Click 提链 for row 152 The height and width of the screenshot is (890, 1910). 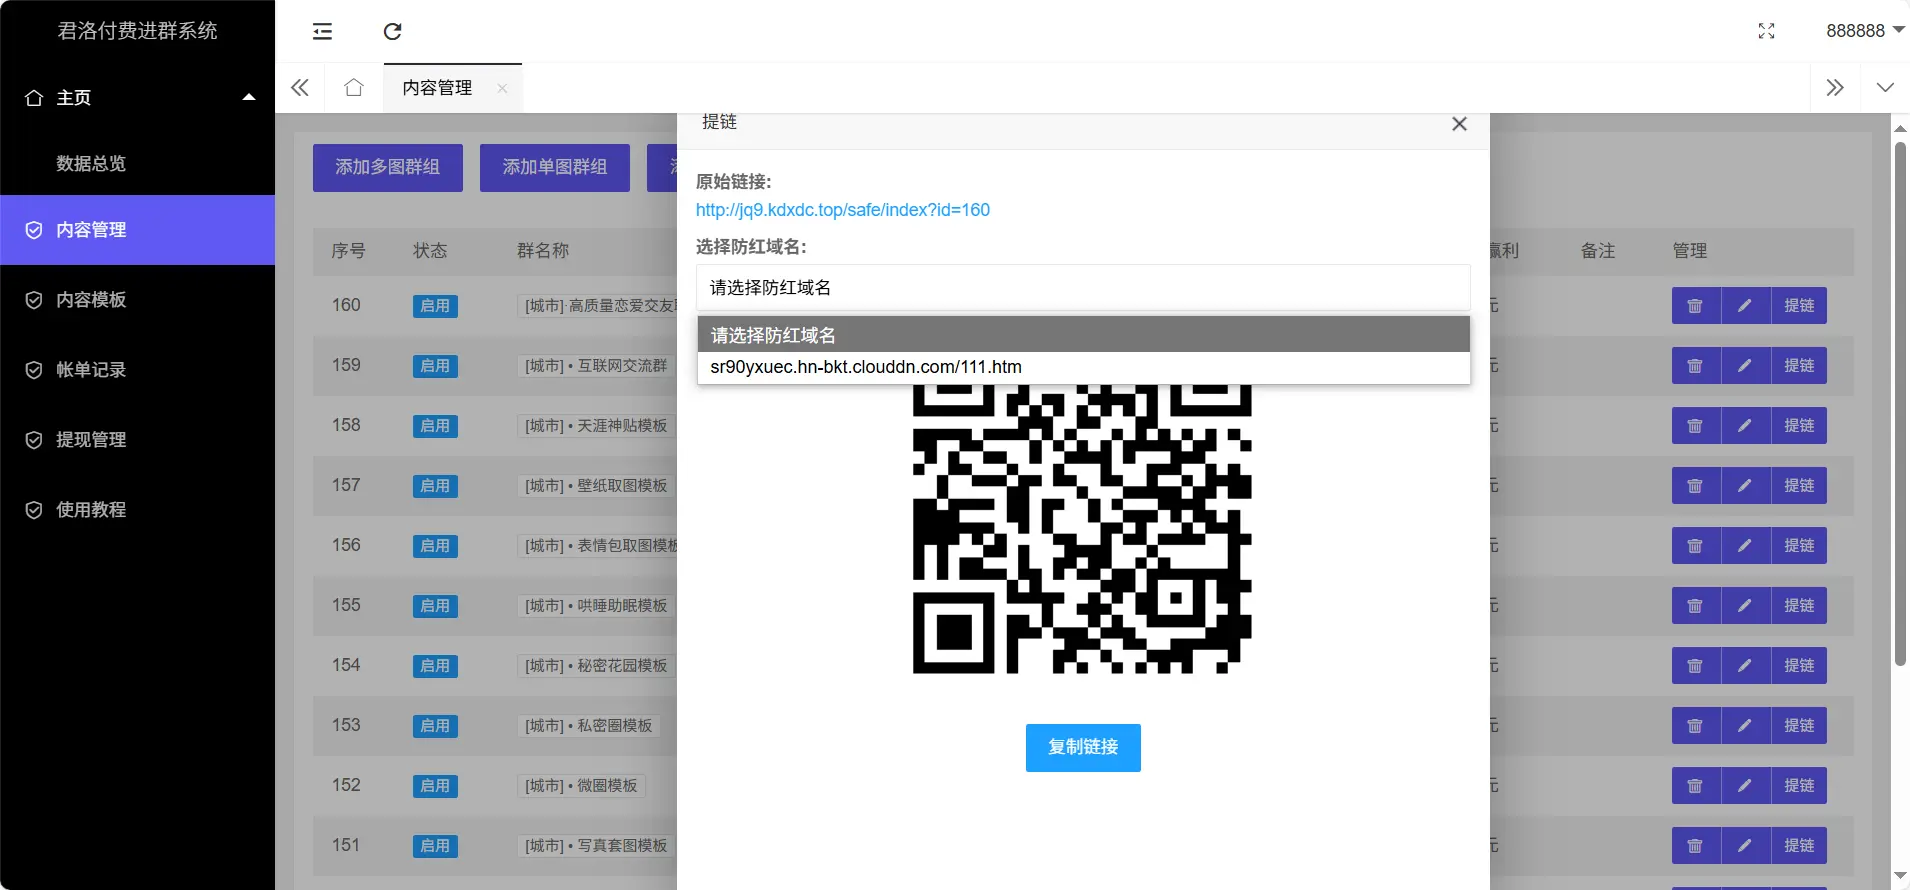pyautogui.click(x=1799, y=786)
